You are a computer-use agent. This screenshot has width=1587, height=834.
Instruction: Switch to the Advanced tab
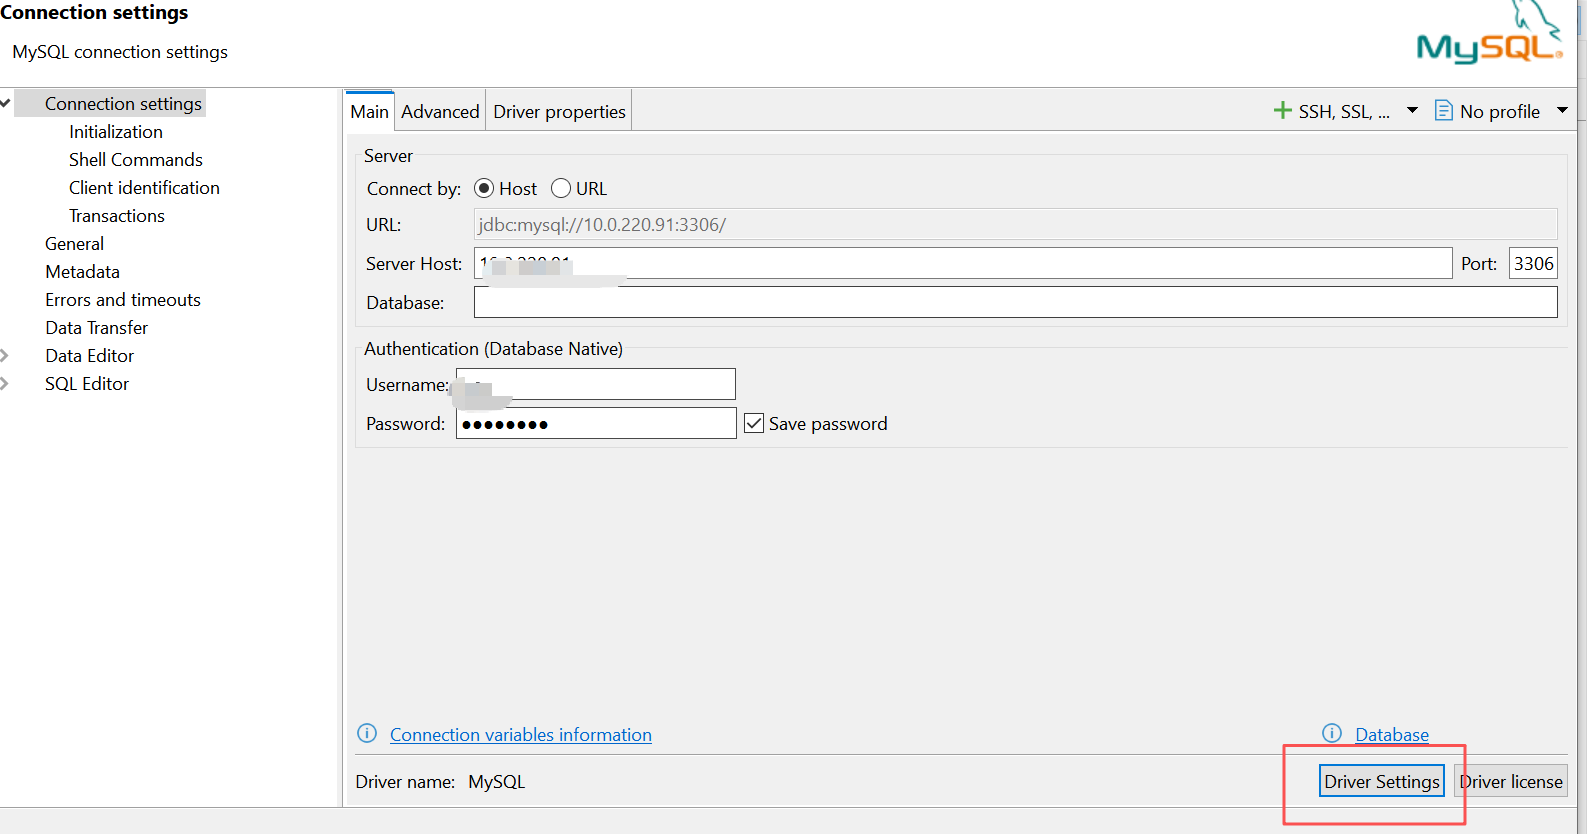pos(440,112)
